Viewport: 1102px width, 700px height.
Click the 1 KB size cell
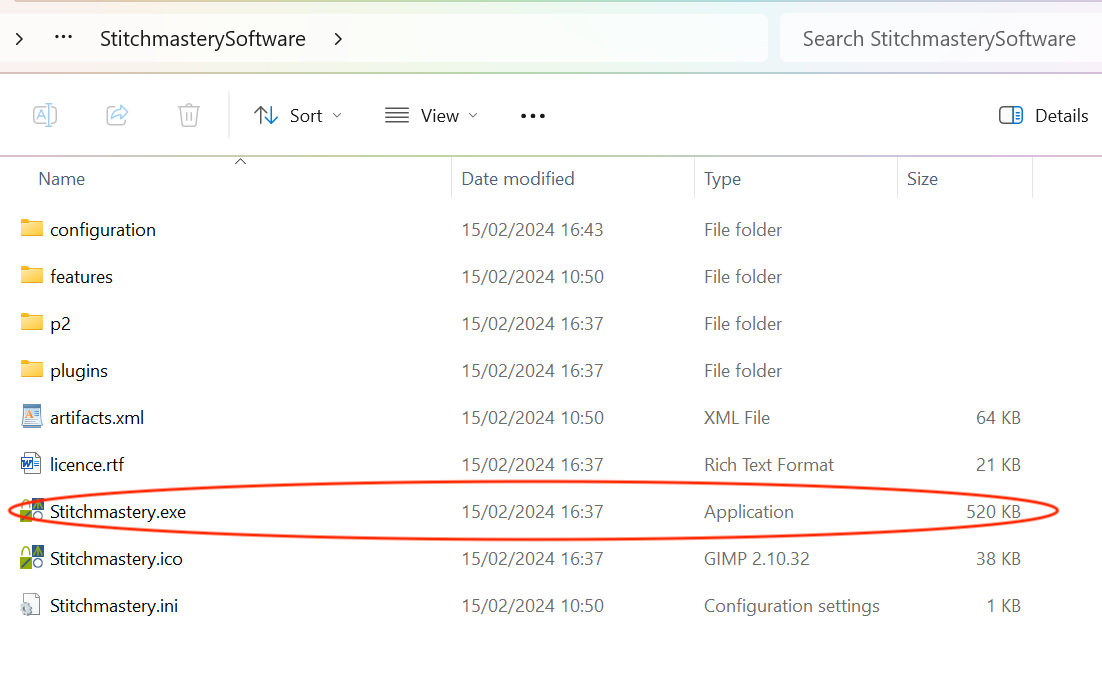pos(1004,607)
